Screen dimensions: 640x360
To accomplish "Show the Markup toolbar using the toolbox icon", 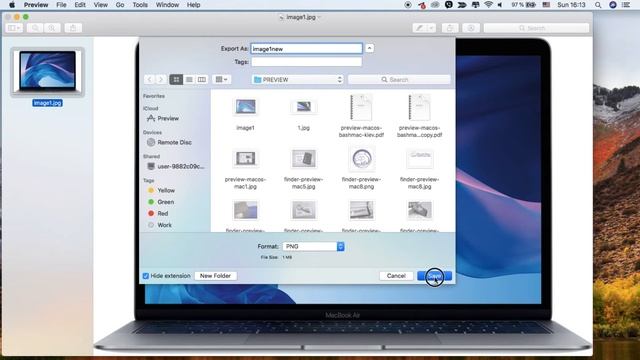I will click(471, 28).
